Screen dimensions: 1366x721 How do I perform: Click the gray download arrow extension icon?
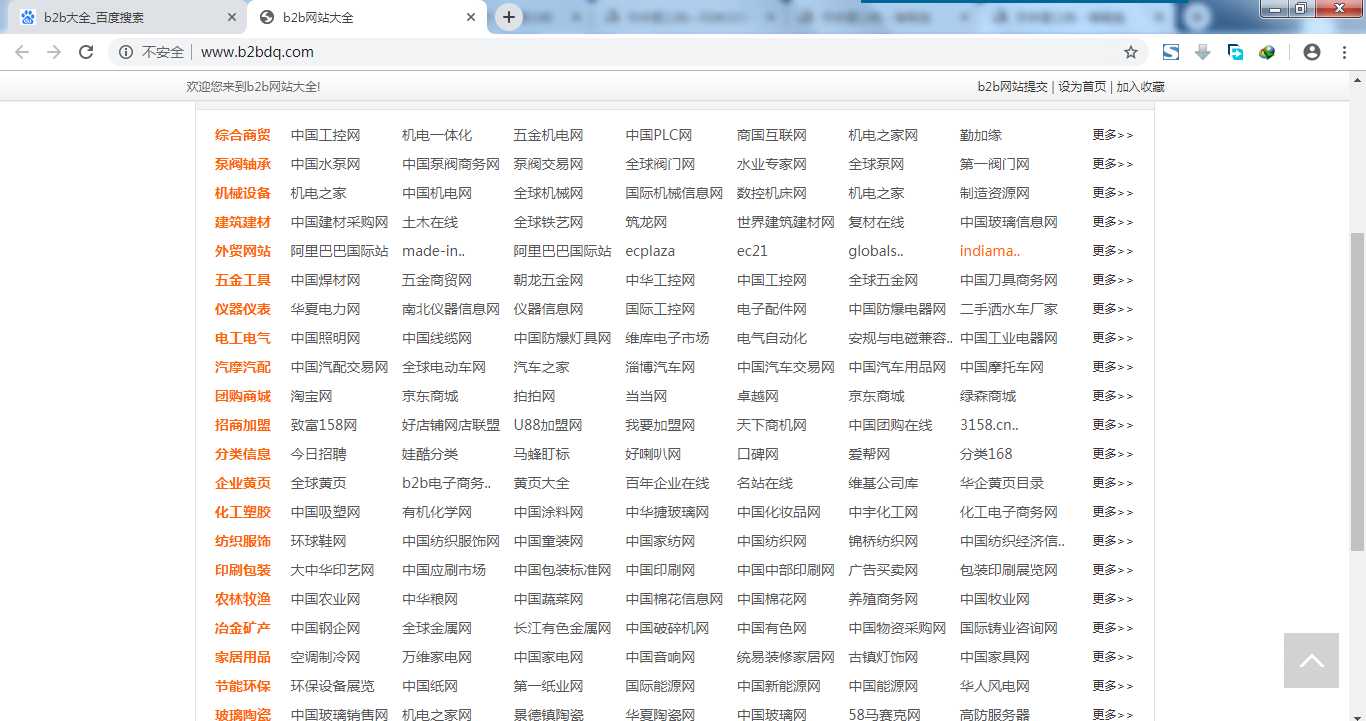[1203, 52]
